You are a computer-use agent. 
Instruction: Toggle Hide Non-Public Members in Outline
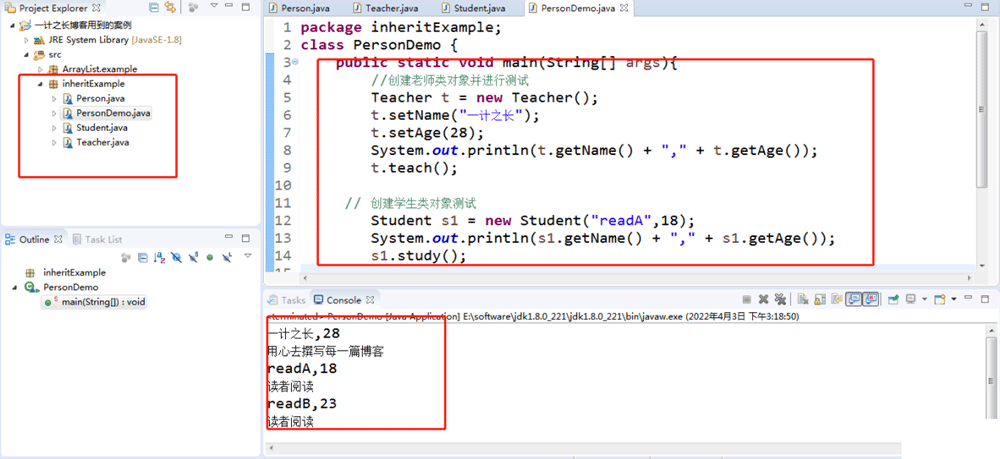pyautogui.click(x=209, y=258)
